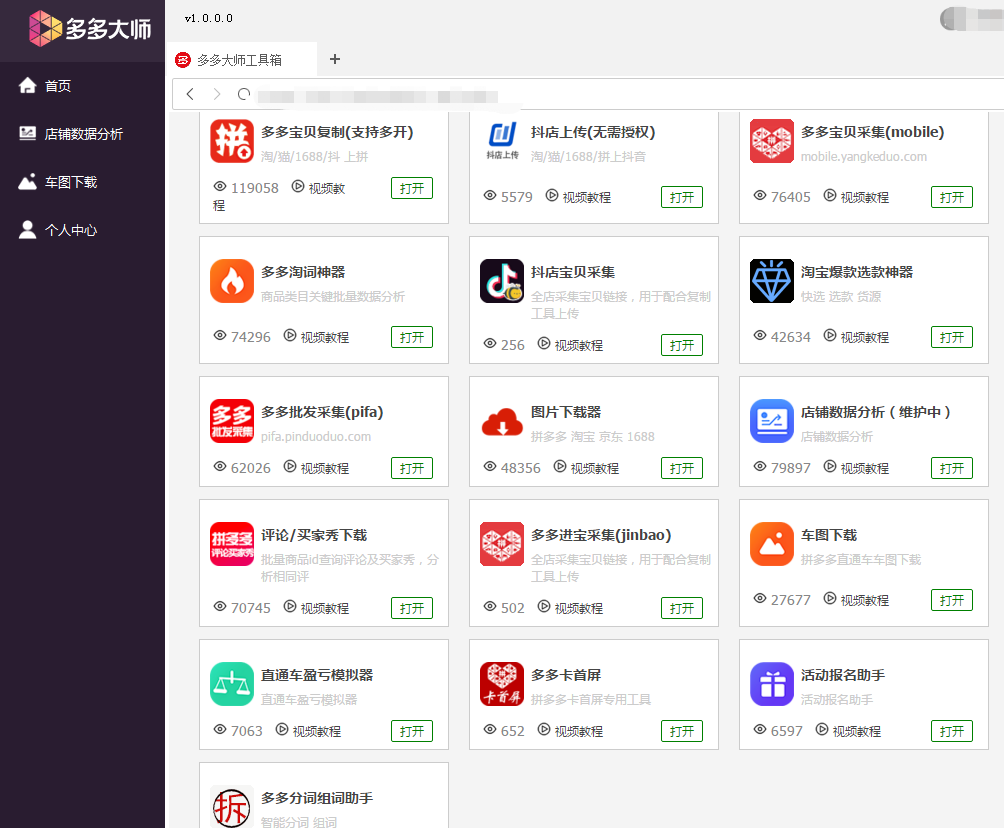Click the 淘宝爆款选款神器 diamond icon
The image size is (1004, 828).
[772, 281]
